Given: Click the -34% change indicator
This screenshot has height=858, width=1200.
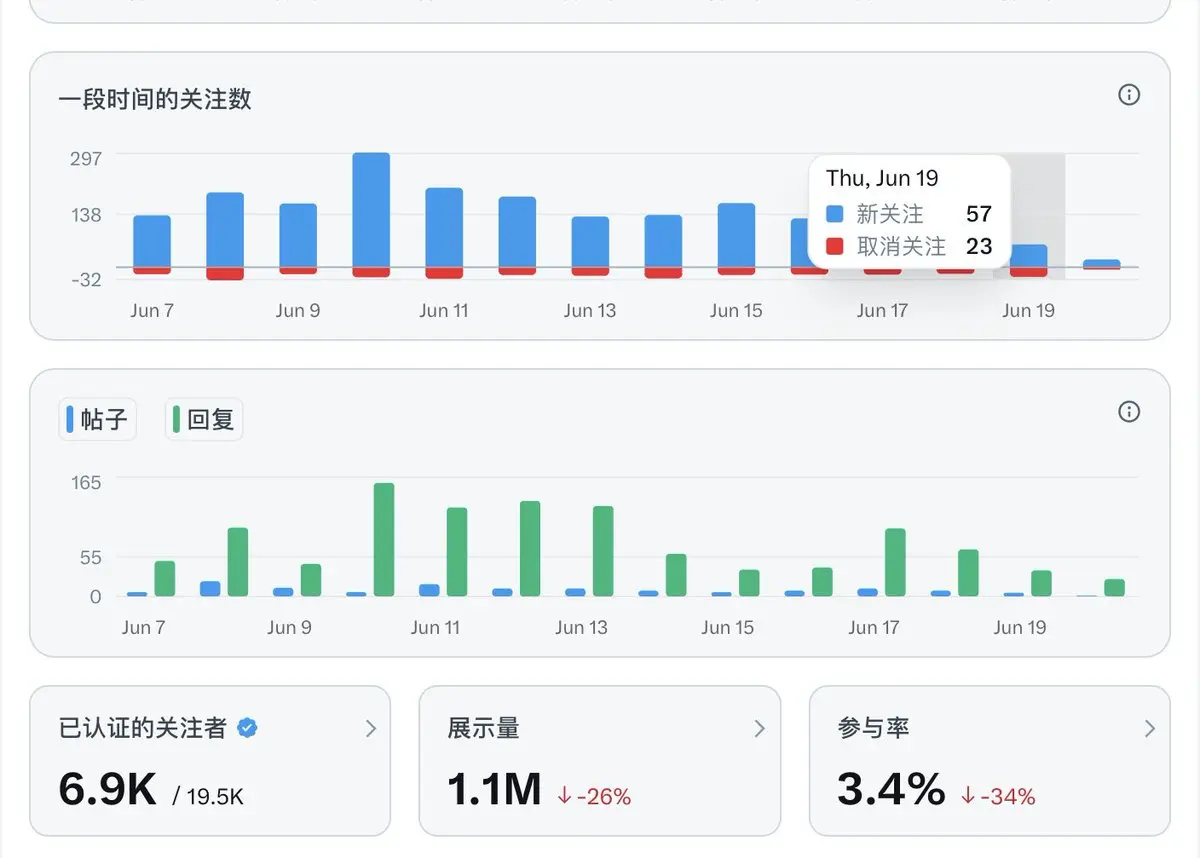Looking at the screenshot, I should coord(998,797).
